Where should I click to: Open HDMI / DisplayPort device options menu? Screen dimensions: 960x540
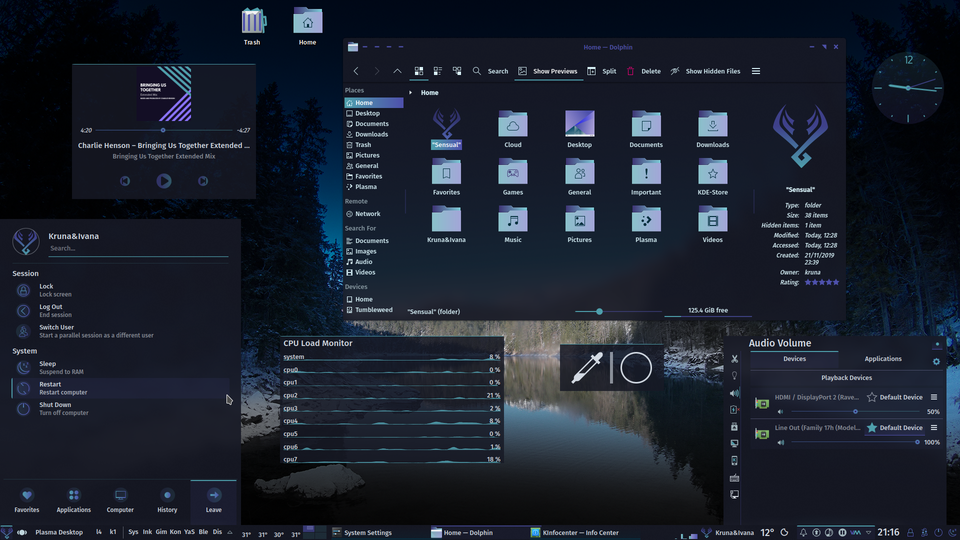(934, 397)
